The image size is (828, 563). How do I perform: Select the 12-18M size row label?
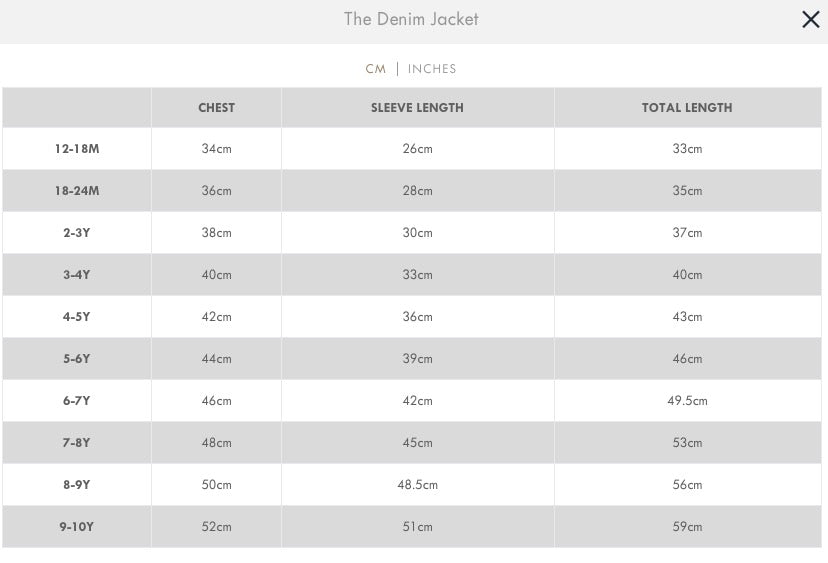pyautogui.click(x=77, y=149)
